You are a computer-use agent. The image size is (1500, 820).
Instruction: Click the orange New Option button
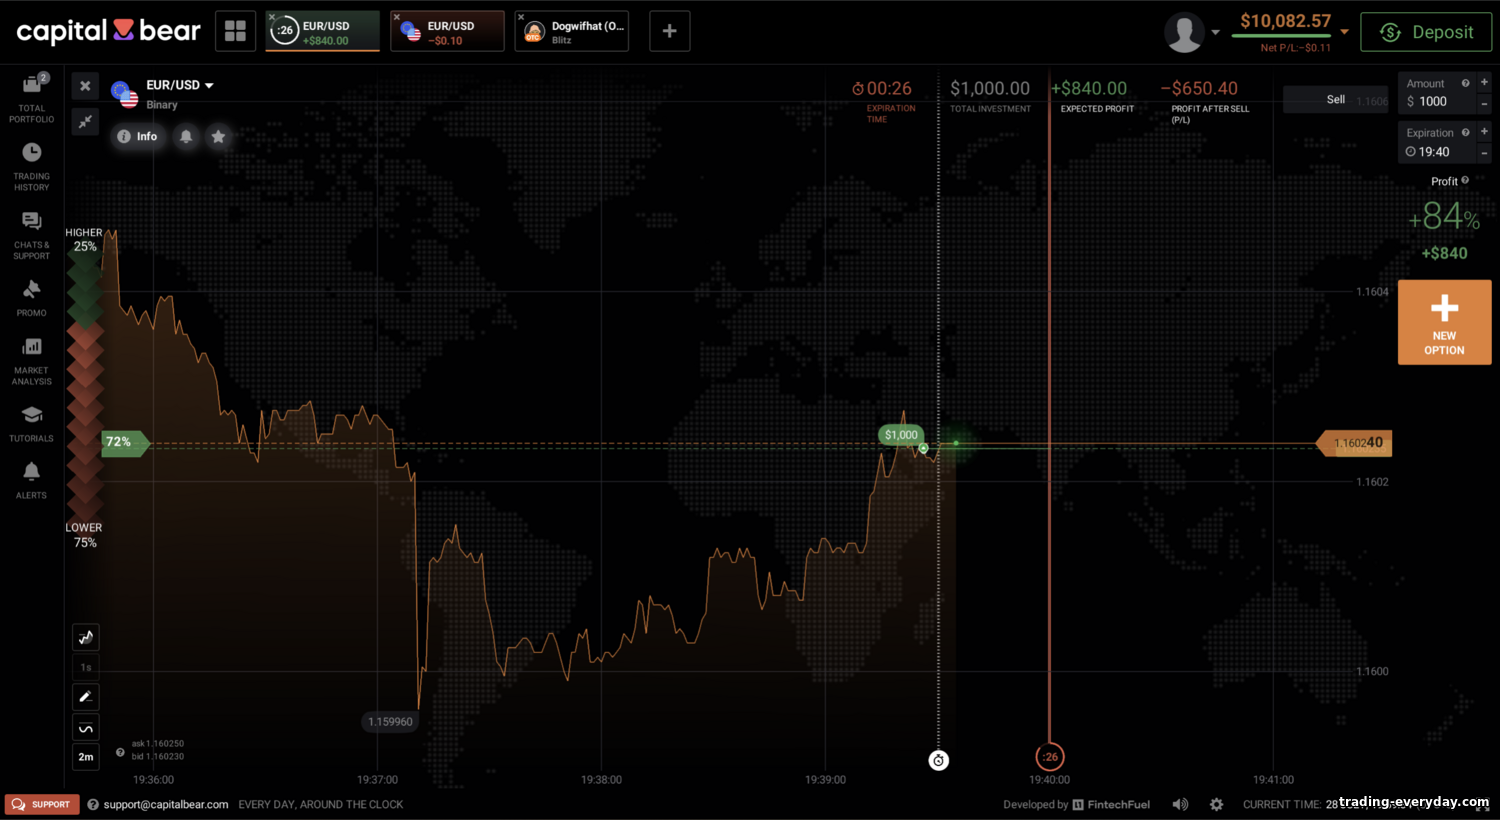pos(1444,322)
